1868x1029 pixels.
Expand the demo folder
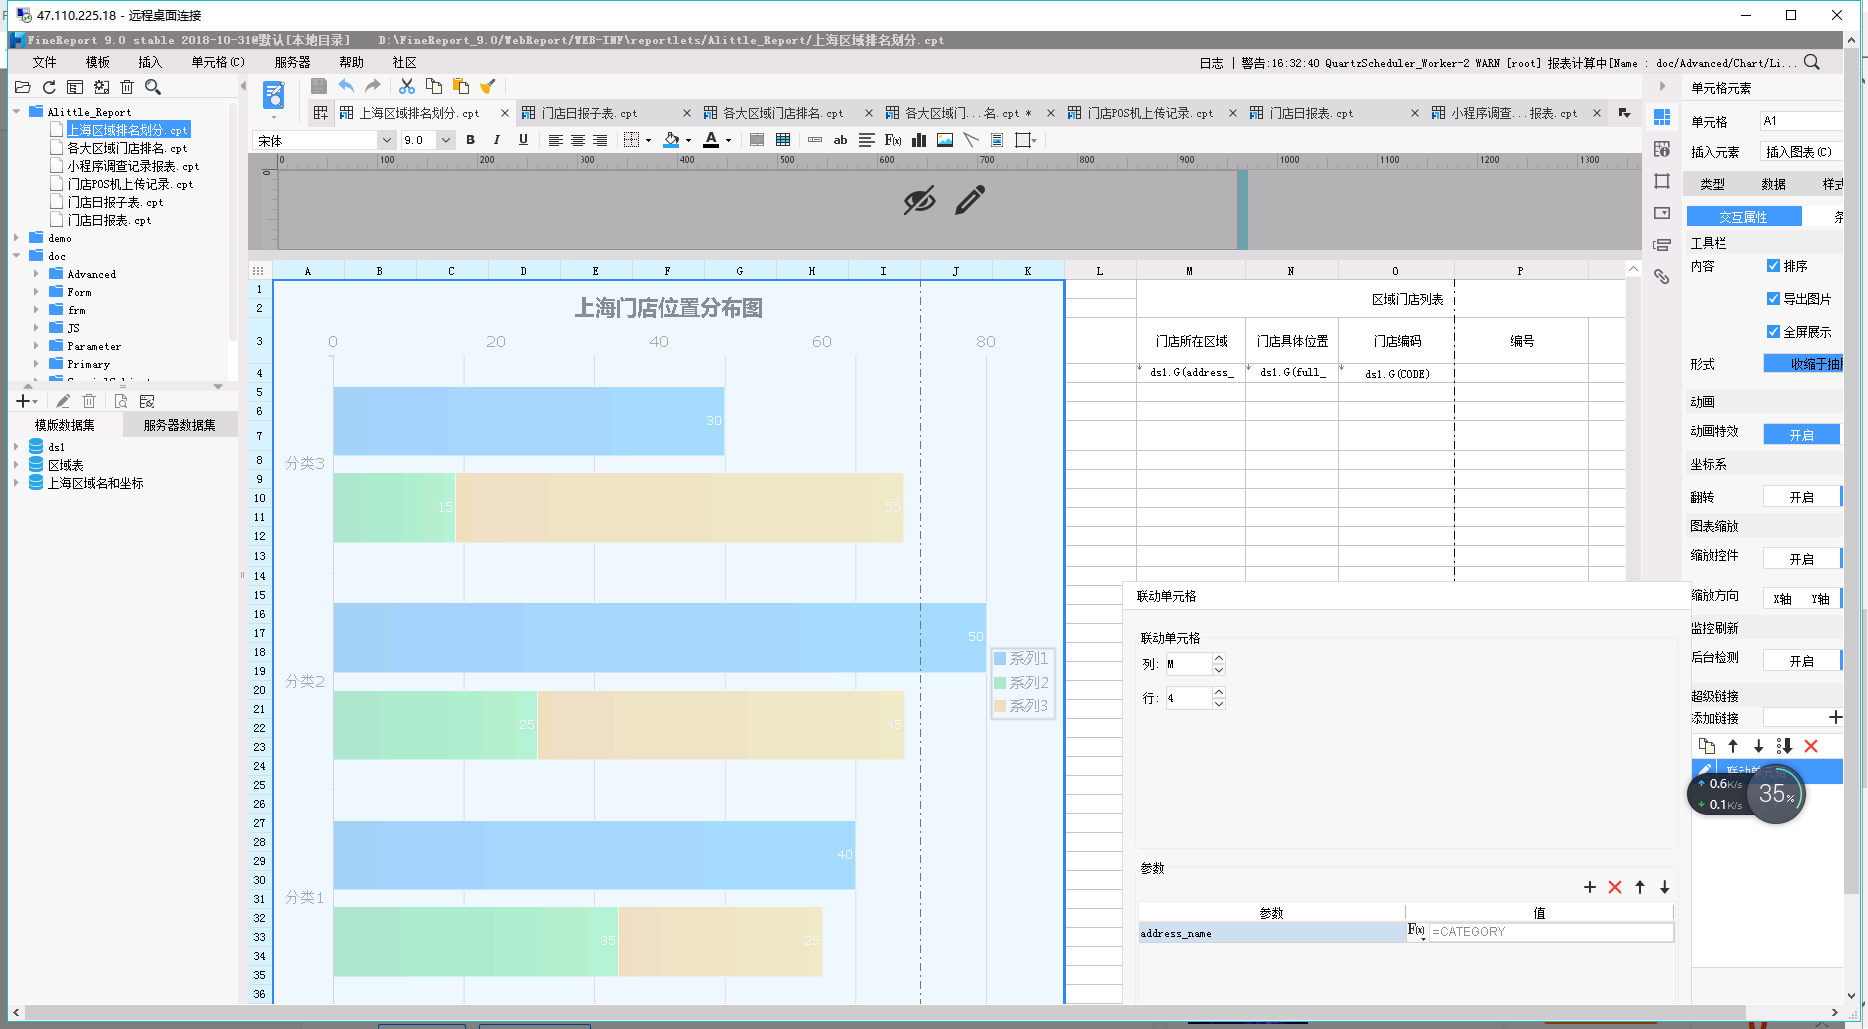[16, 238]
